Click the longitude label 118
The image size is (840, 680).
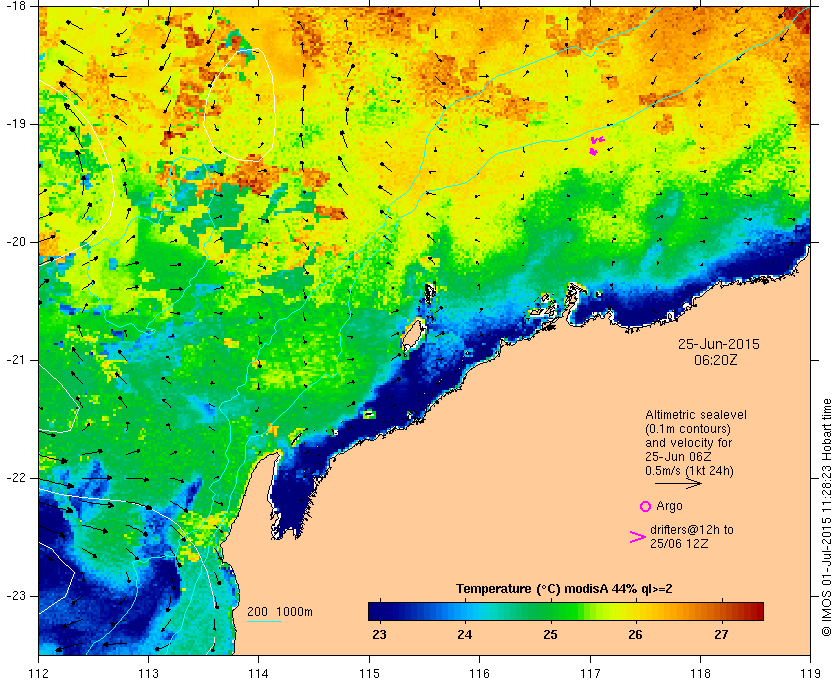(x=700, y=673)
